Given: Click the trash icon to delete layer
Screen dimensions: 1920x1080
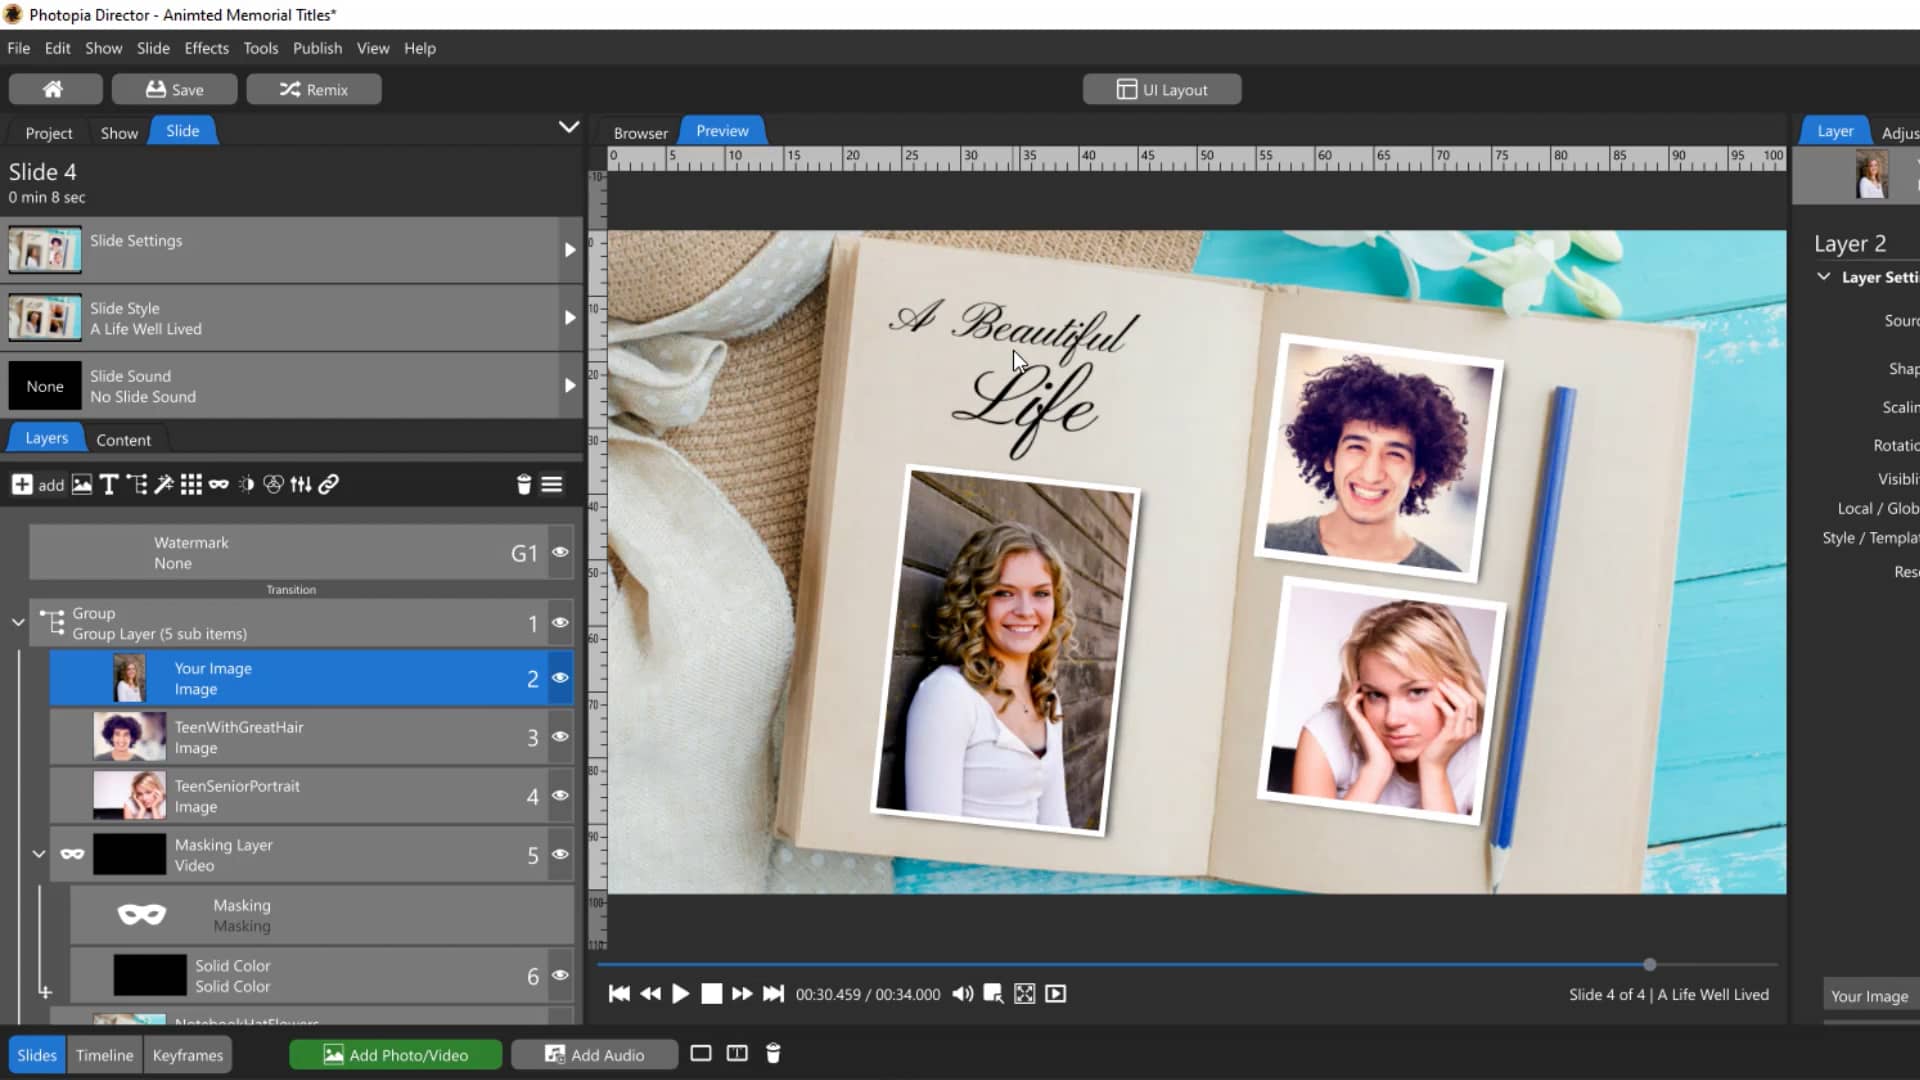Looking at the screenshot, I should (523, 484).
